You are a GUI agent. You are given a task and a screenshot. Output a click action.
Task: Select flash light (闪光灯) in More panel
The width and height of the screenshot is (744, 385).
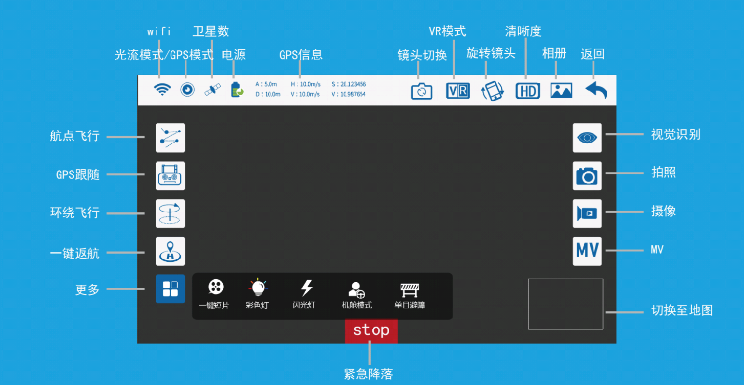click(x=307, y=294)
